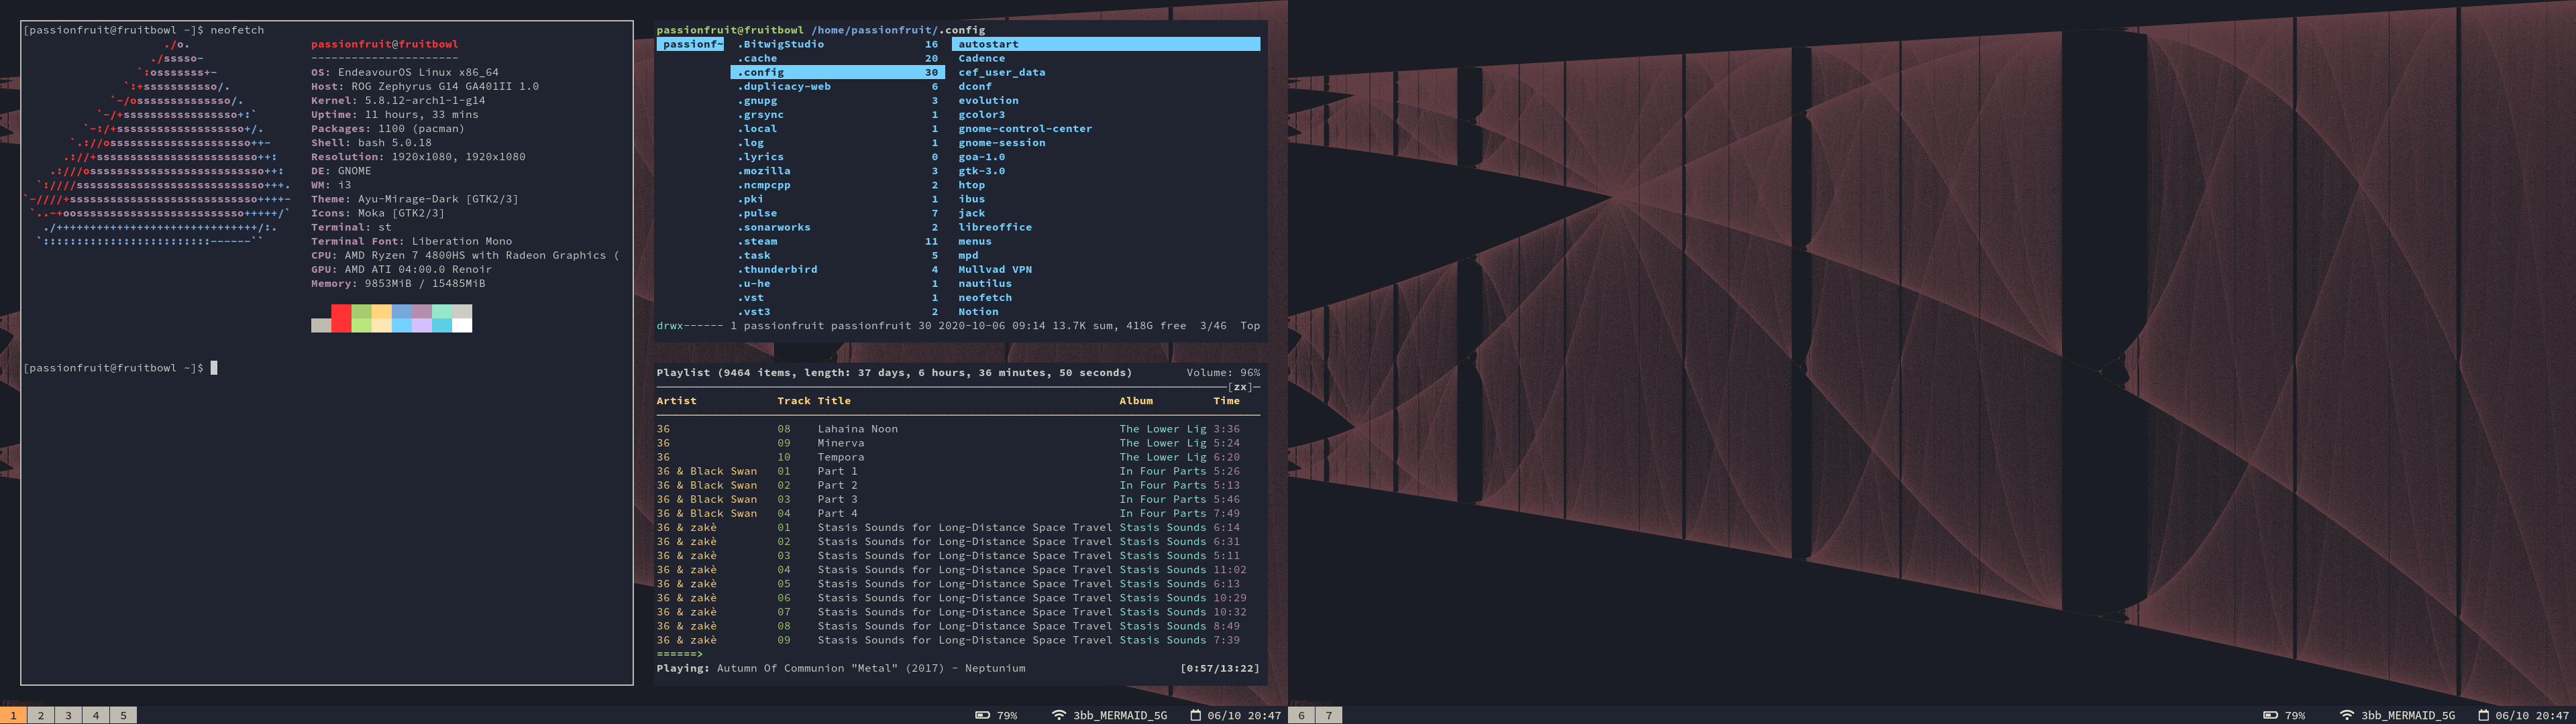Click the [0:57/13:22] elapsed time display
2576x724 pixels.
1220,668
